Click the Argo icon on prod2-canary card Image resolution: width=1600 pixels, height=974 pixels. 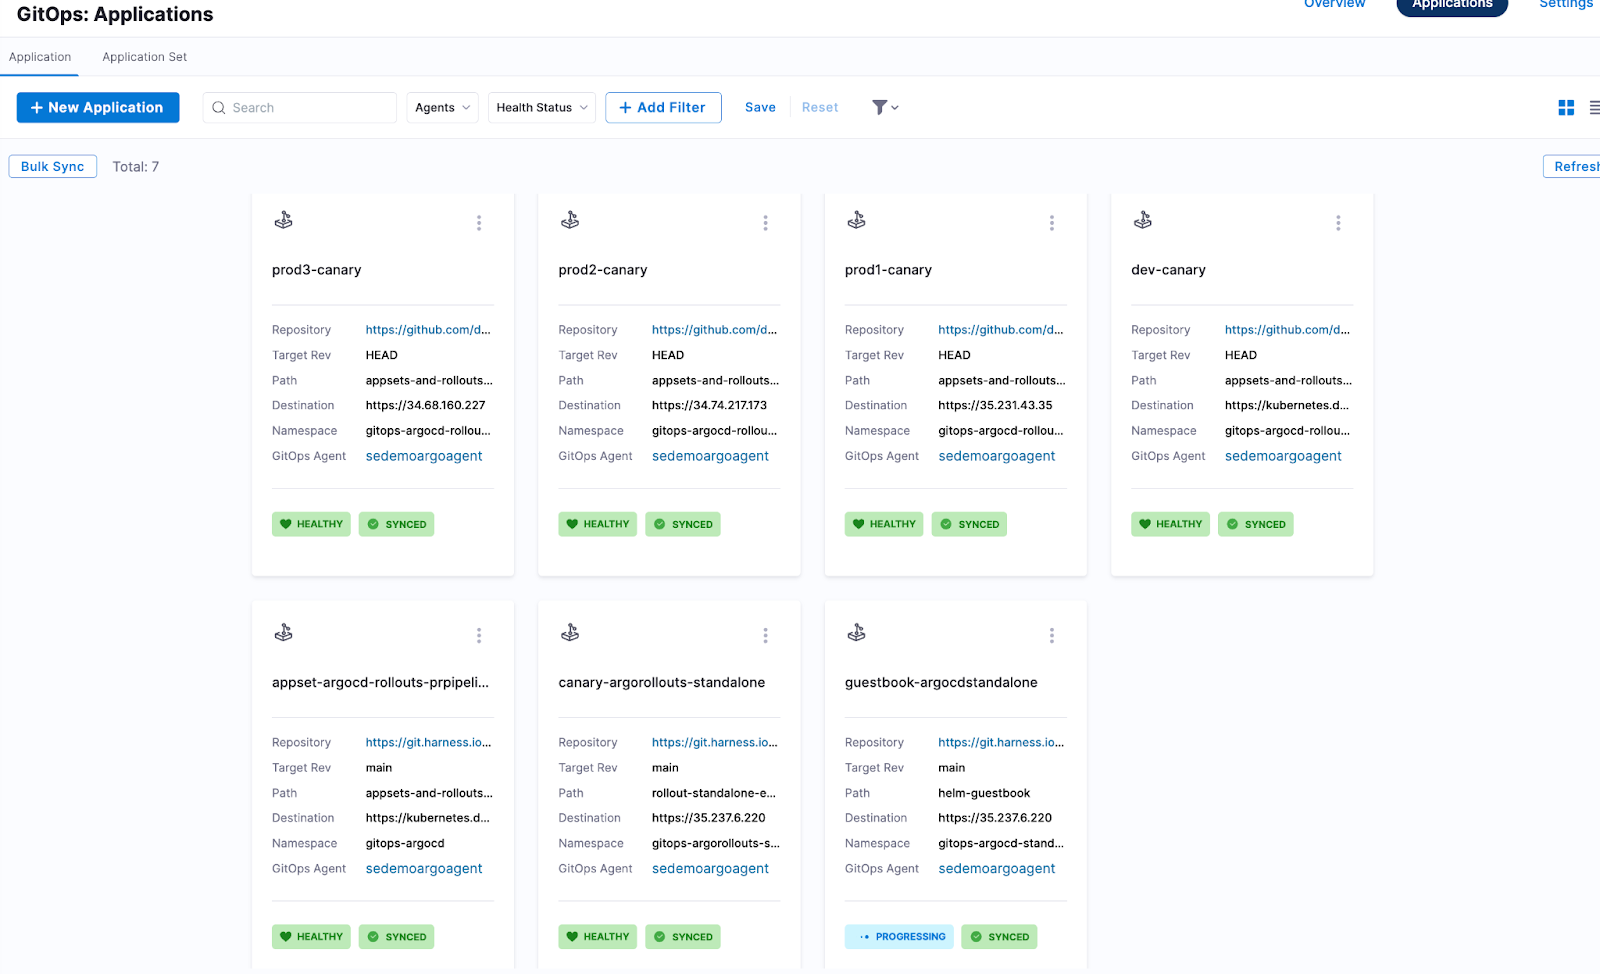[570, 220]
